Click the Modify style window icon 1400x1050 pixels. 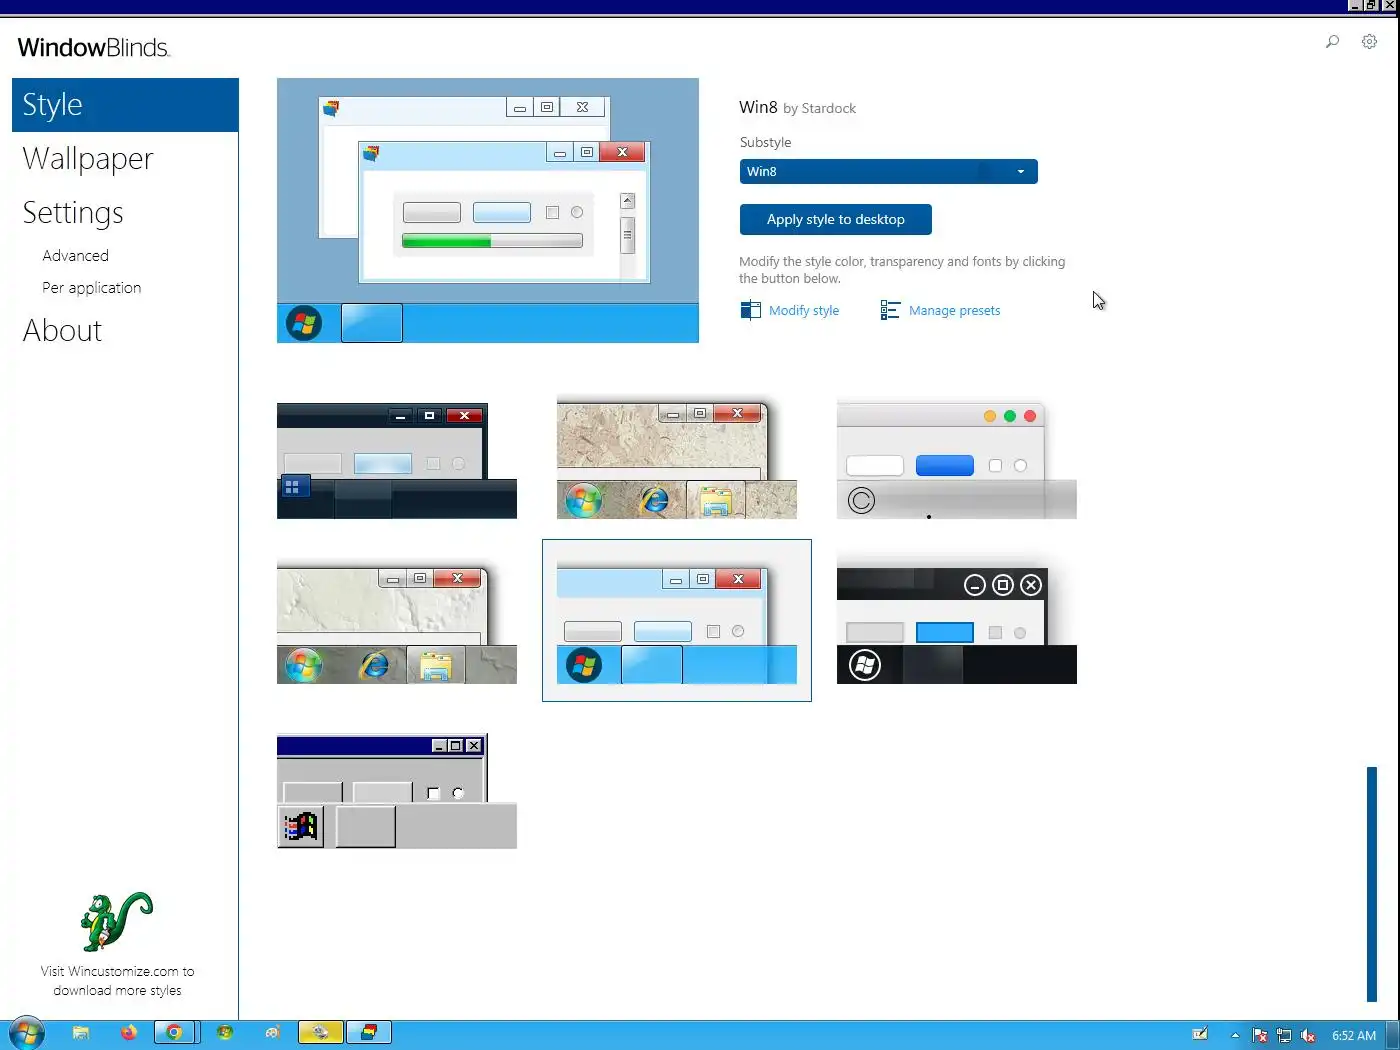[750, 310]
